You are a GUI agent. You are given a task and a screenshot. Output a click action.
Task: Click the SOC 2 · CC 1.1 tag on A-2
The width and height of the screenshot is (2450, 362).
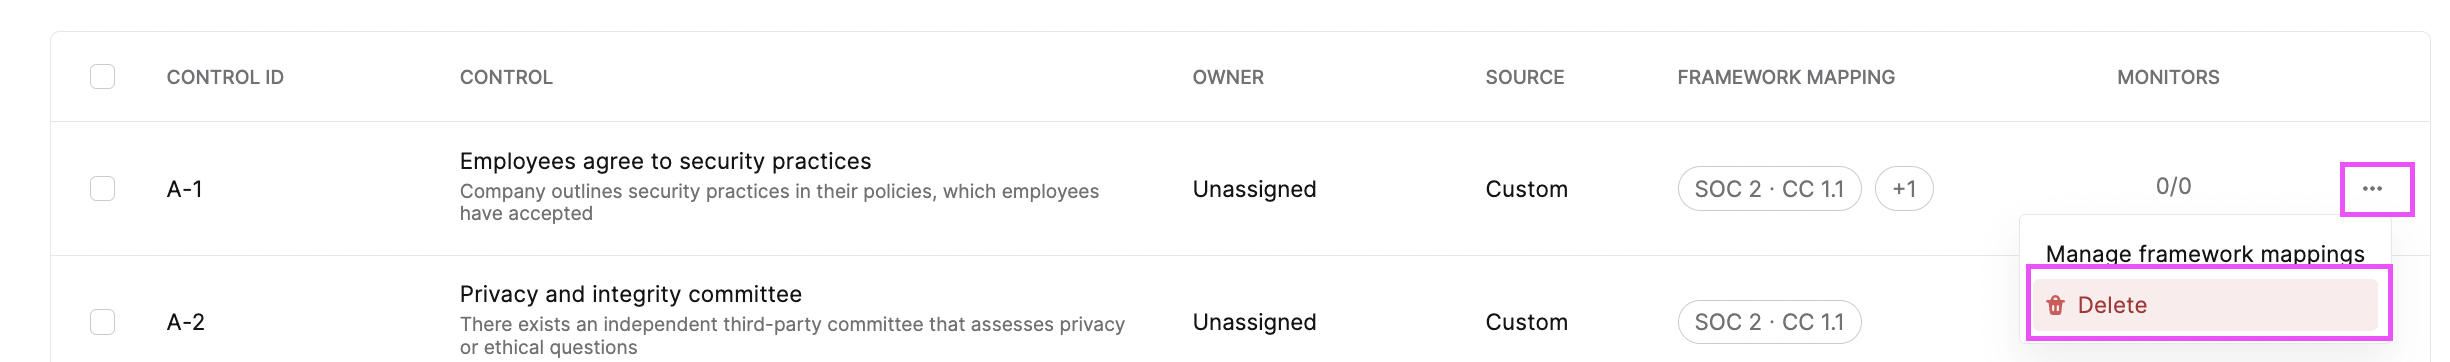[1769, 322]
